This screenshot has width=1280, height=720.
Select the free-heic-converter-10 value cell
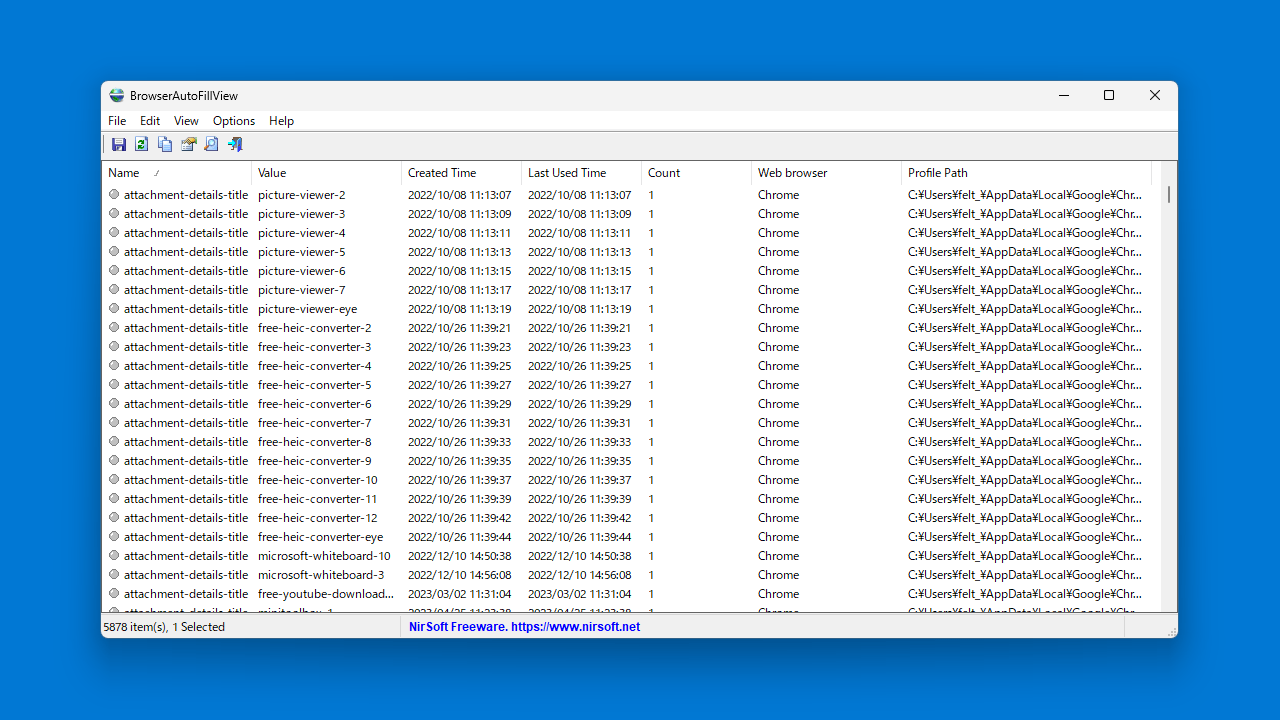[x=318, y=480]
